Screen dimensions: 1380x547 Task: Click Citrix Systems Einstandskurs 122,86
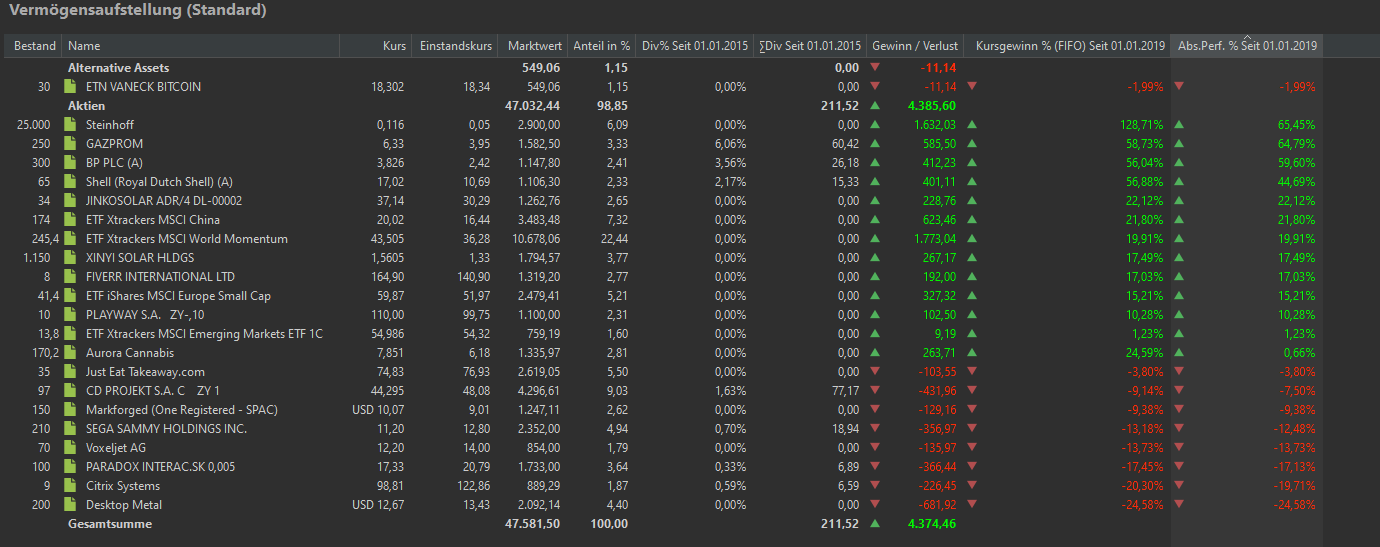(472, 486)
